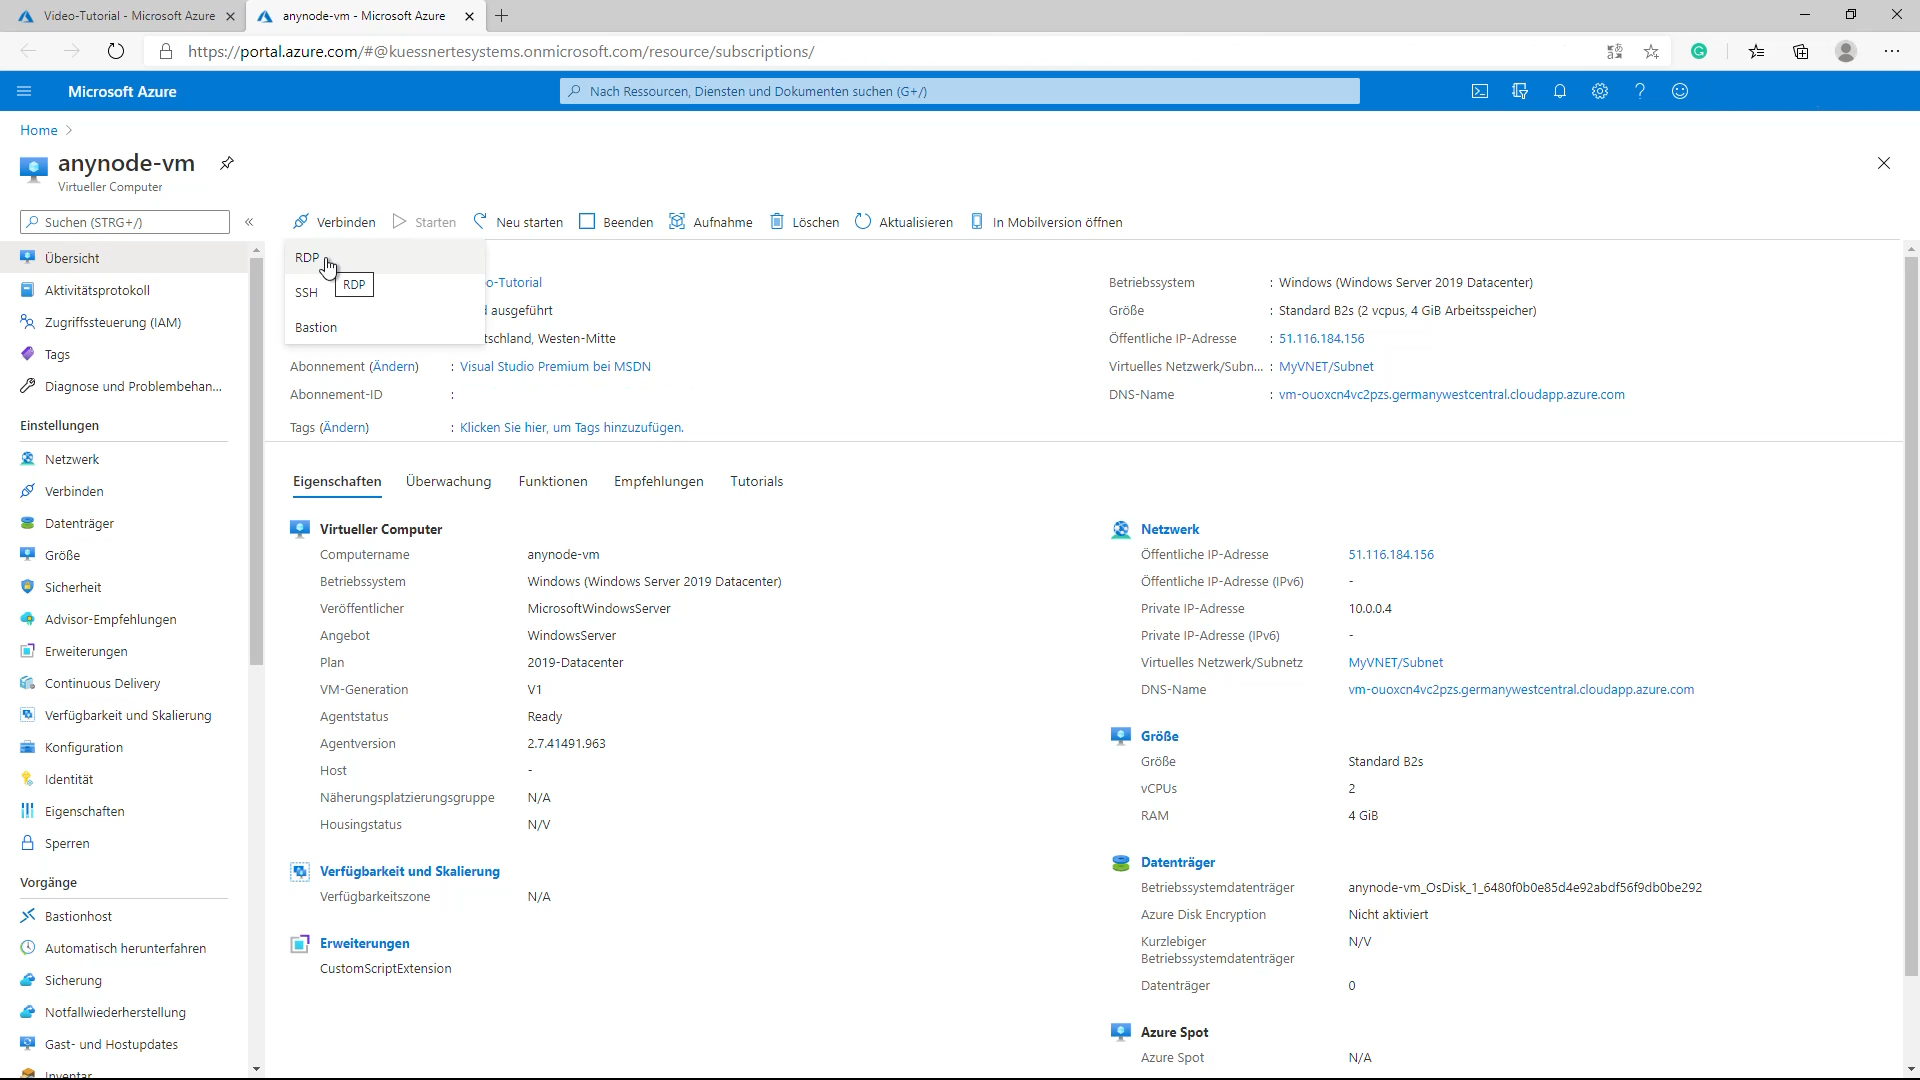This screenshot has width=1920, height=1080.
Task: Open portal settings gear
Action: click(1600, 91)
